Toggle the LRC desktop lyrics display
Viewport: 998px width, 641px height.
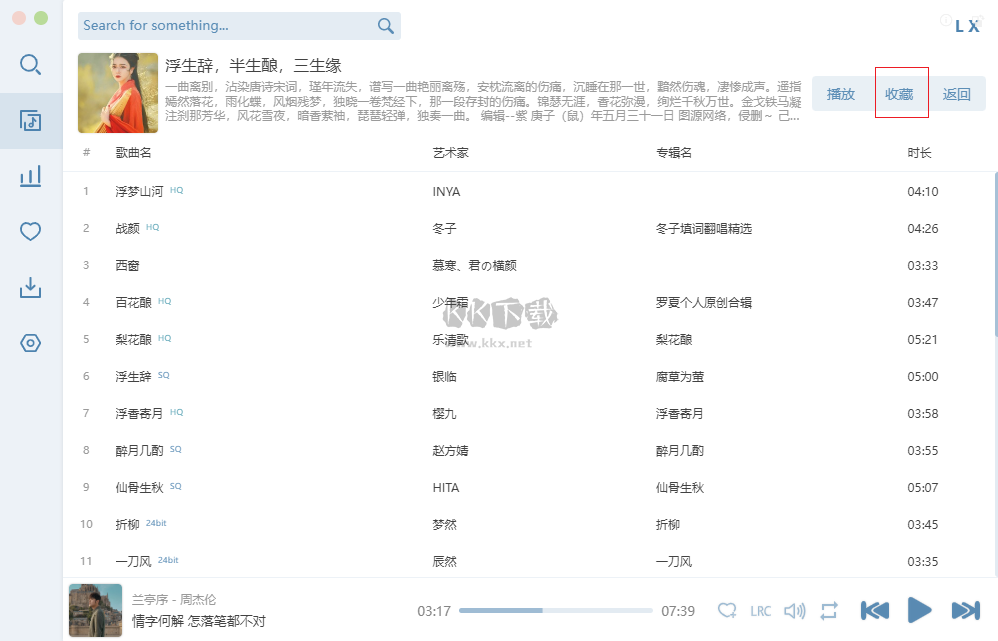pos(760,610)
